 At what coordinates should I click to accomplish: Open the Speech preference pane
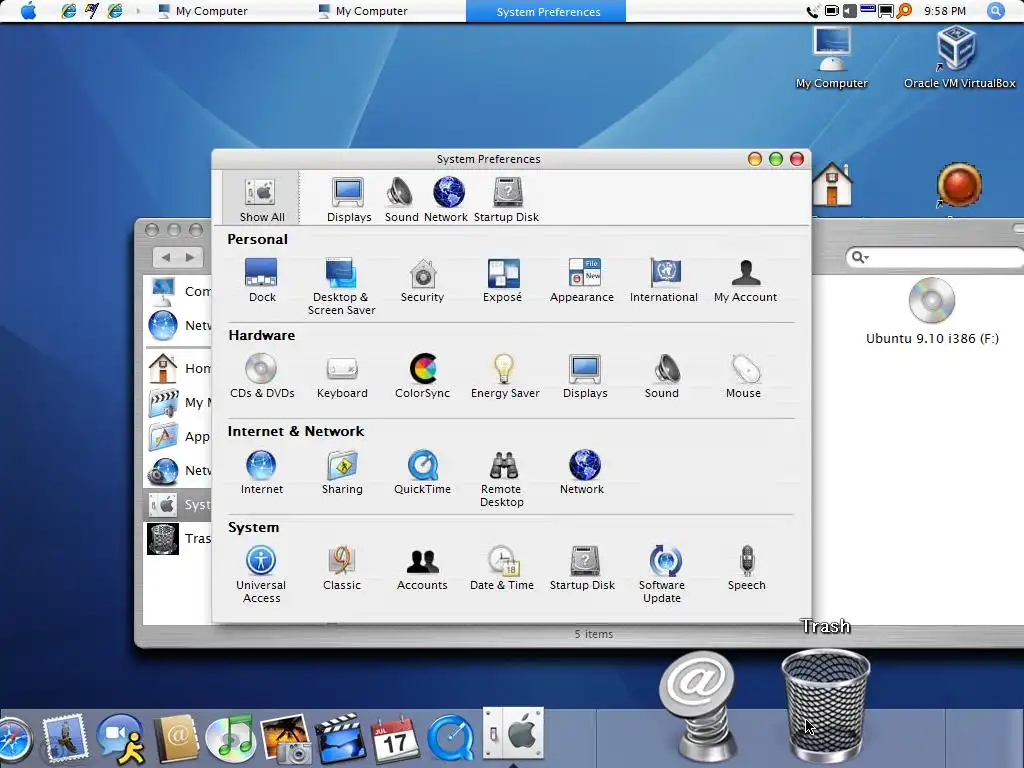[x=746, y=568]
